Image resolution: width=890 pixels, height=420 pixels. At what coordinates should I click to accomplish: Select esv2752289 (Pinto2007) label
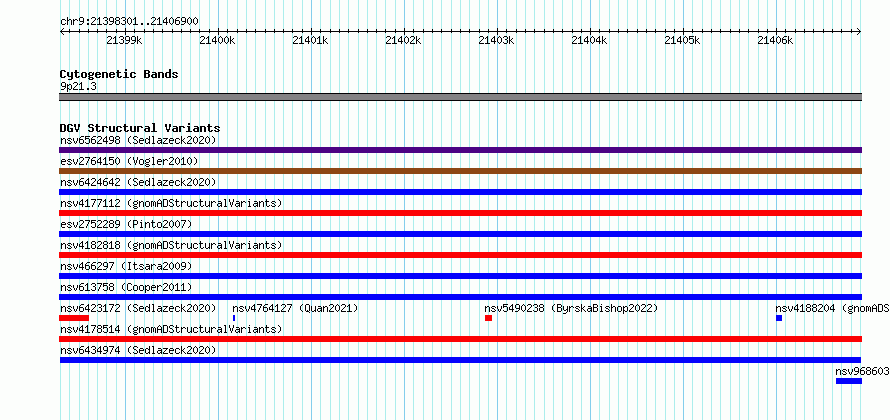coord(126,224)
